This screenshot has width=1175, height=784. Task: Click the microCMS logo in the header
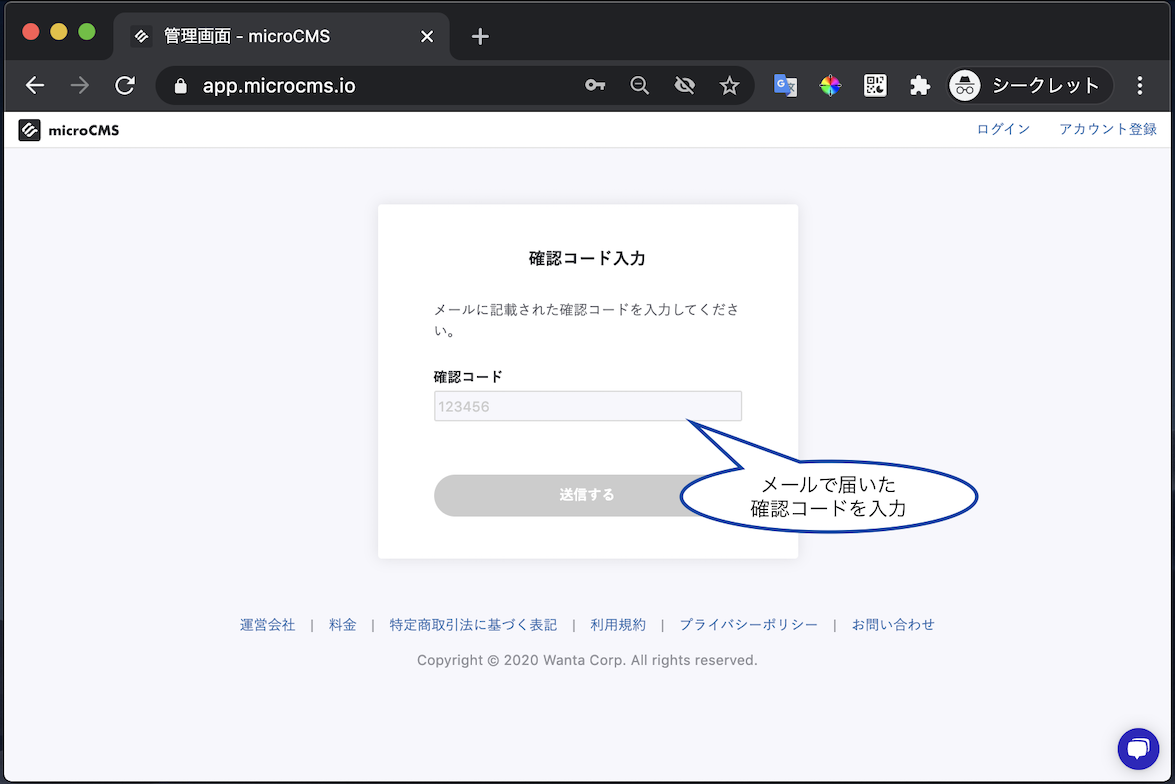click(x=69, y=130)
